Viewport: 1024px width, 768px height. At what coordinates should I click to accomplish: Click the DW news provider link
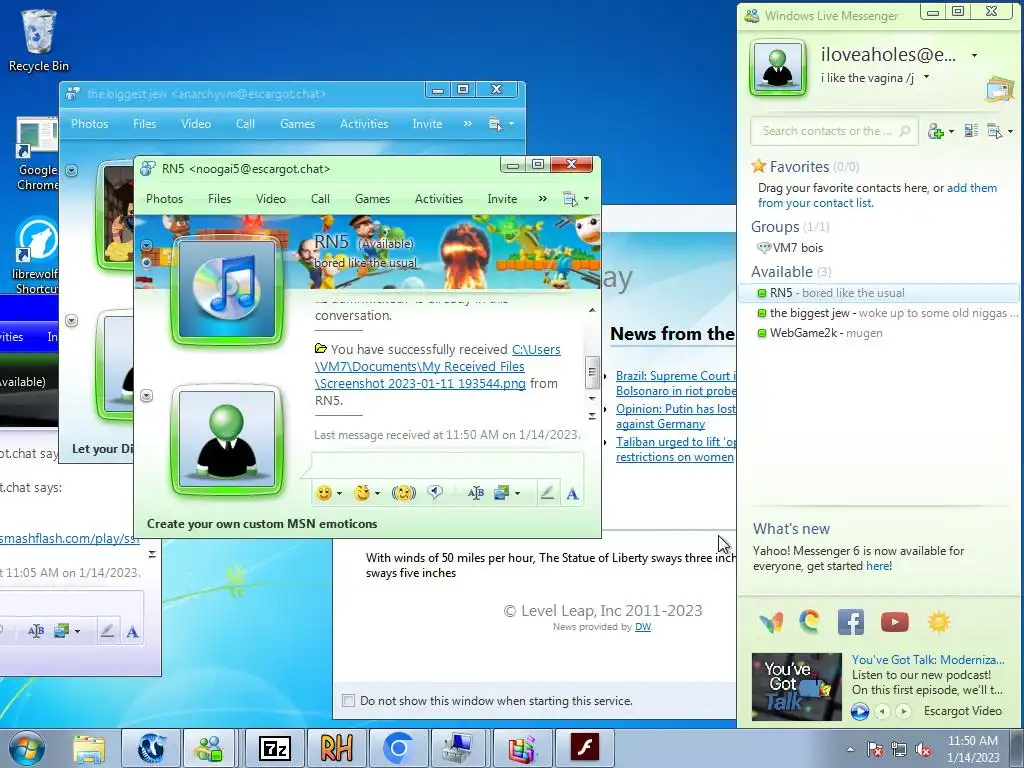(x=643, y=627)
